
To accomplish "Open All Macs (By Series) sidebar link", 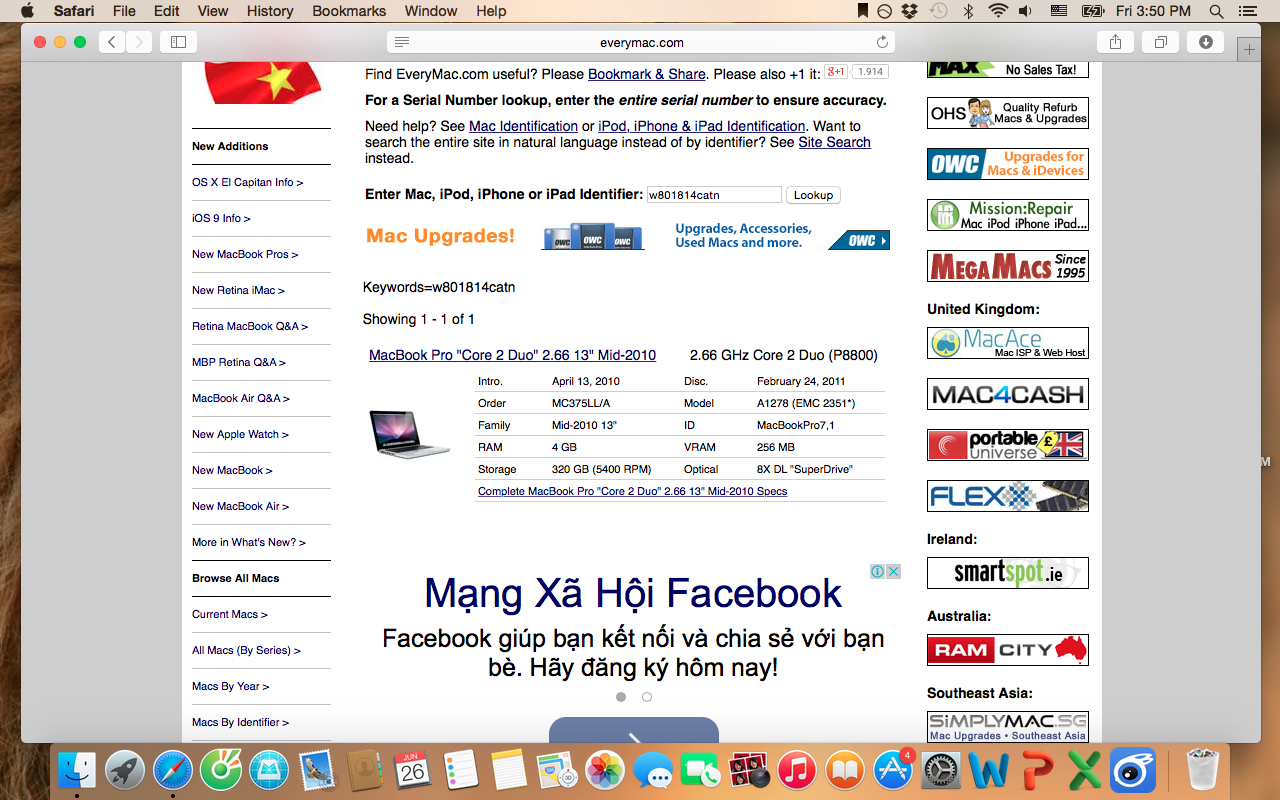I will [246, 650].
